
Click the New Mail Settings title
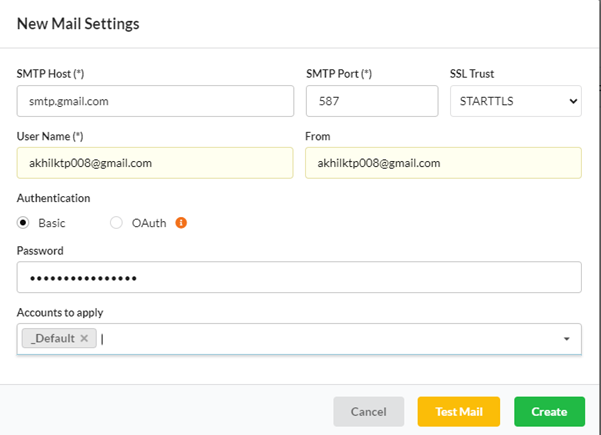click(78, 22)
